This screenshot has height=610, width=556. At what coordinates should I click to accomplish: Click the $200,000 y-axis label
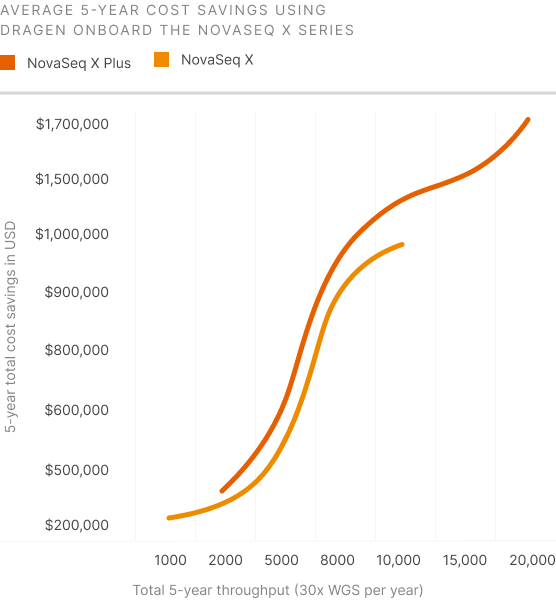77,525
